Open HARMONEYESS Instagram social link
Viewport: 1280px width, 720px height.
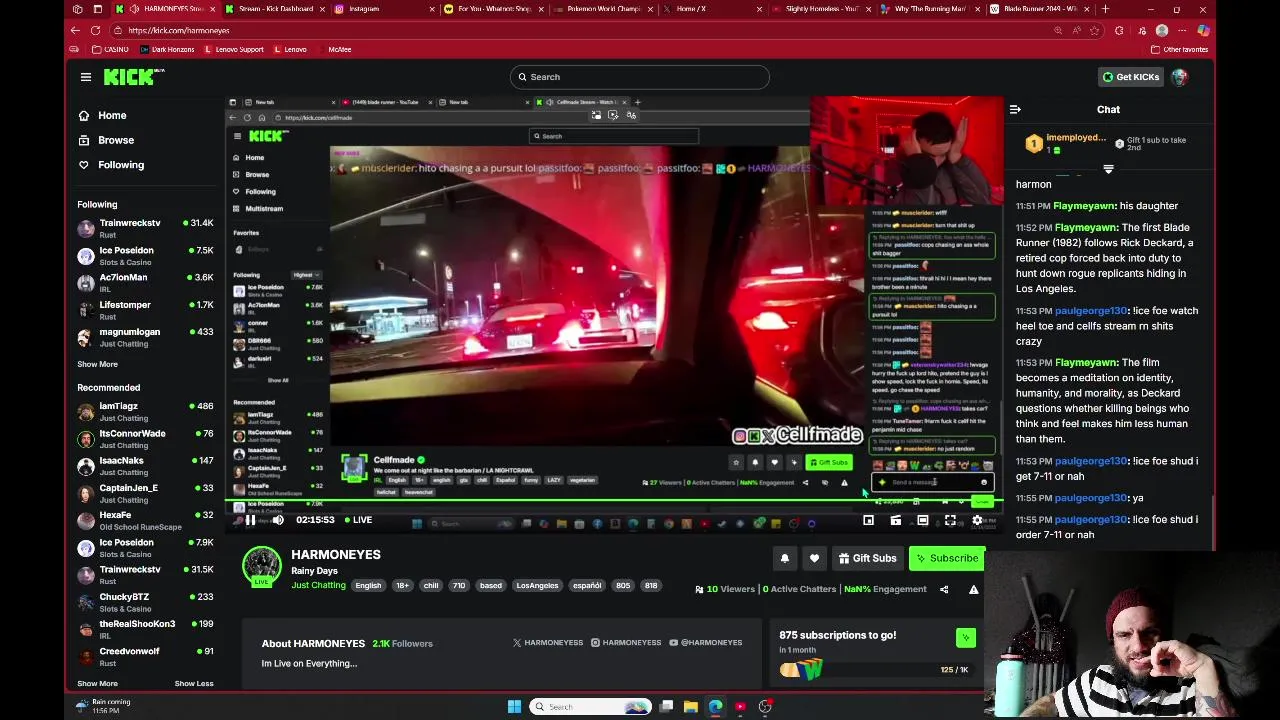click(626, 643)
